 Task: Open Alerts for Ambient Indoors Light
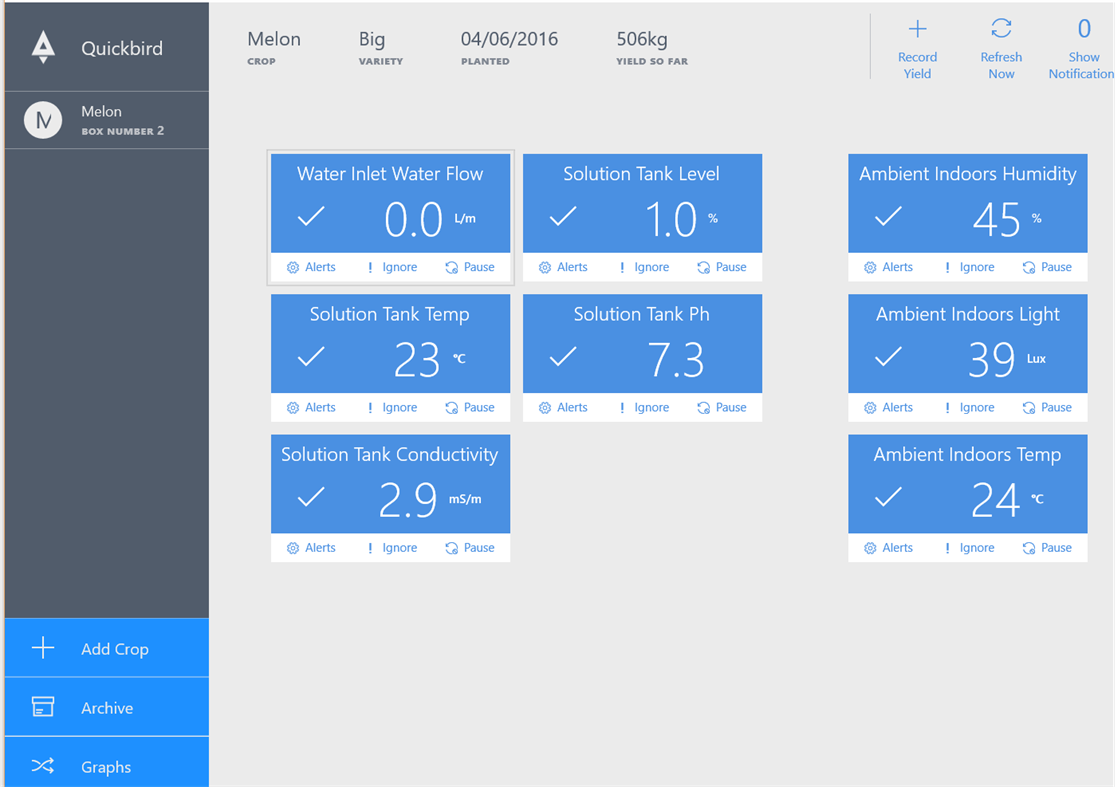(888, 407)
